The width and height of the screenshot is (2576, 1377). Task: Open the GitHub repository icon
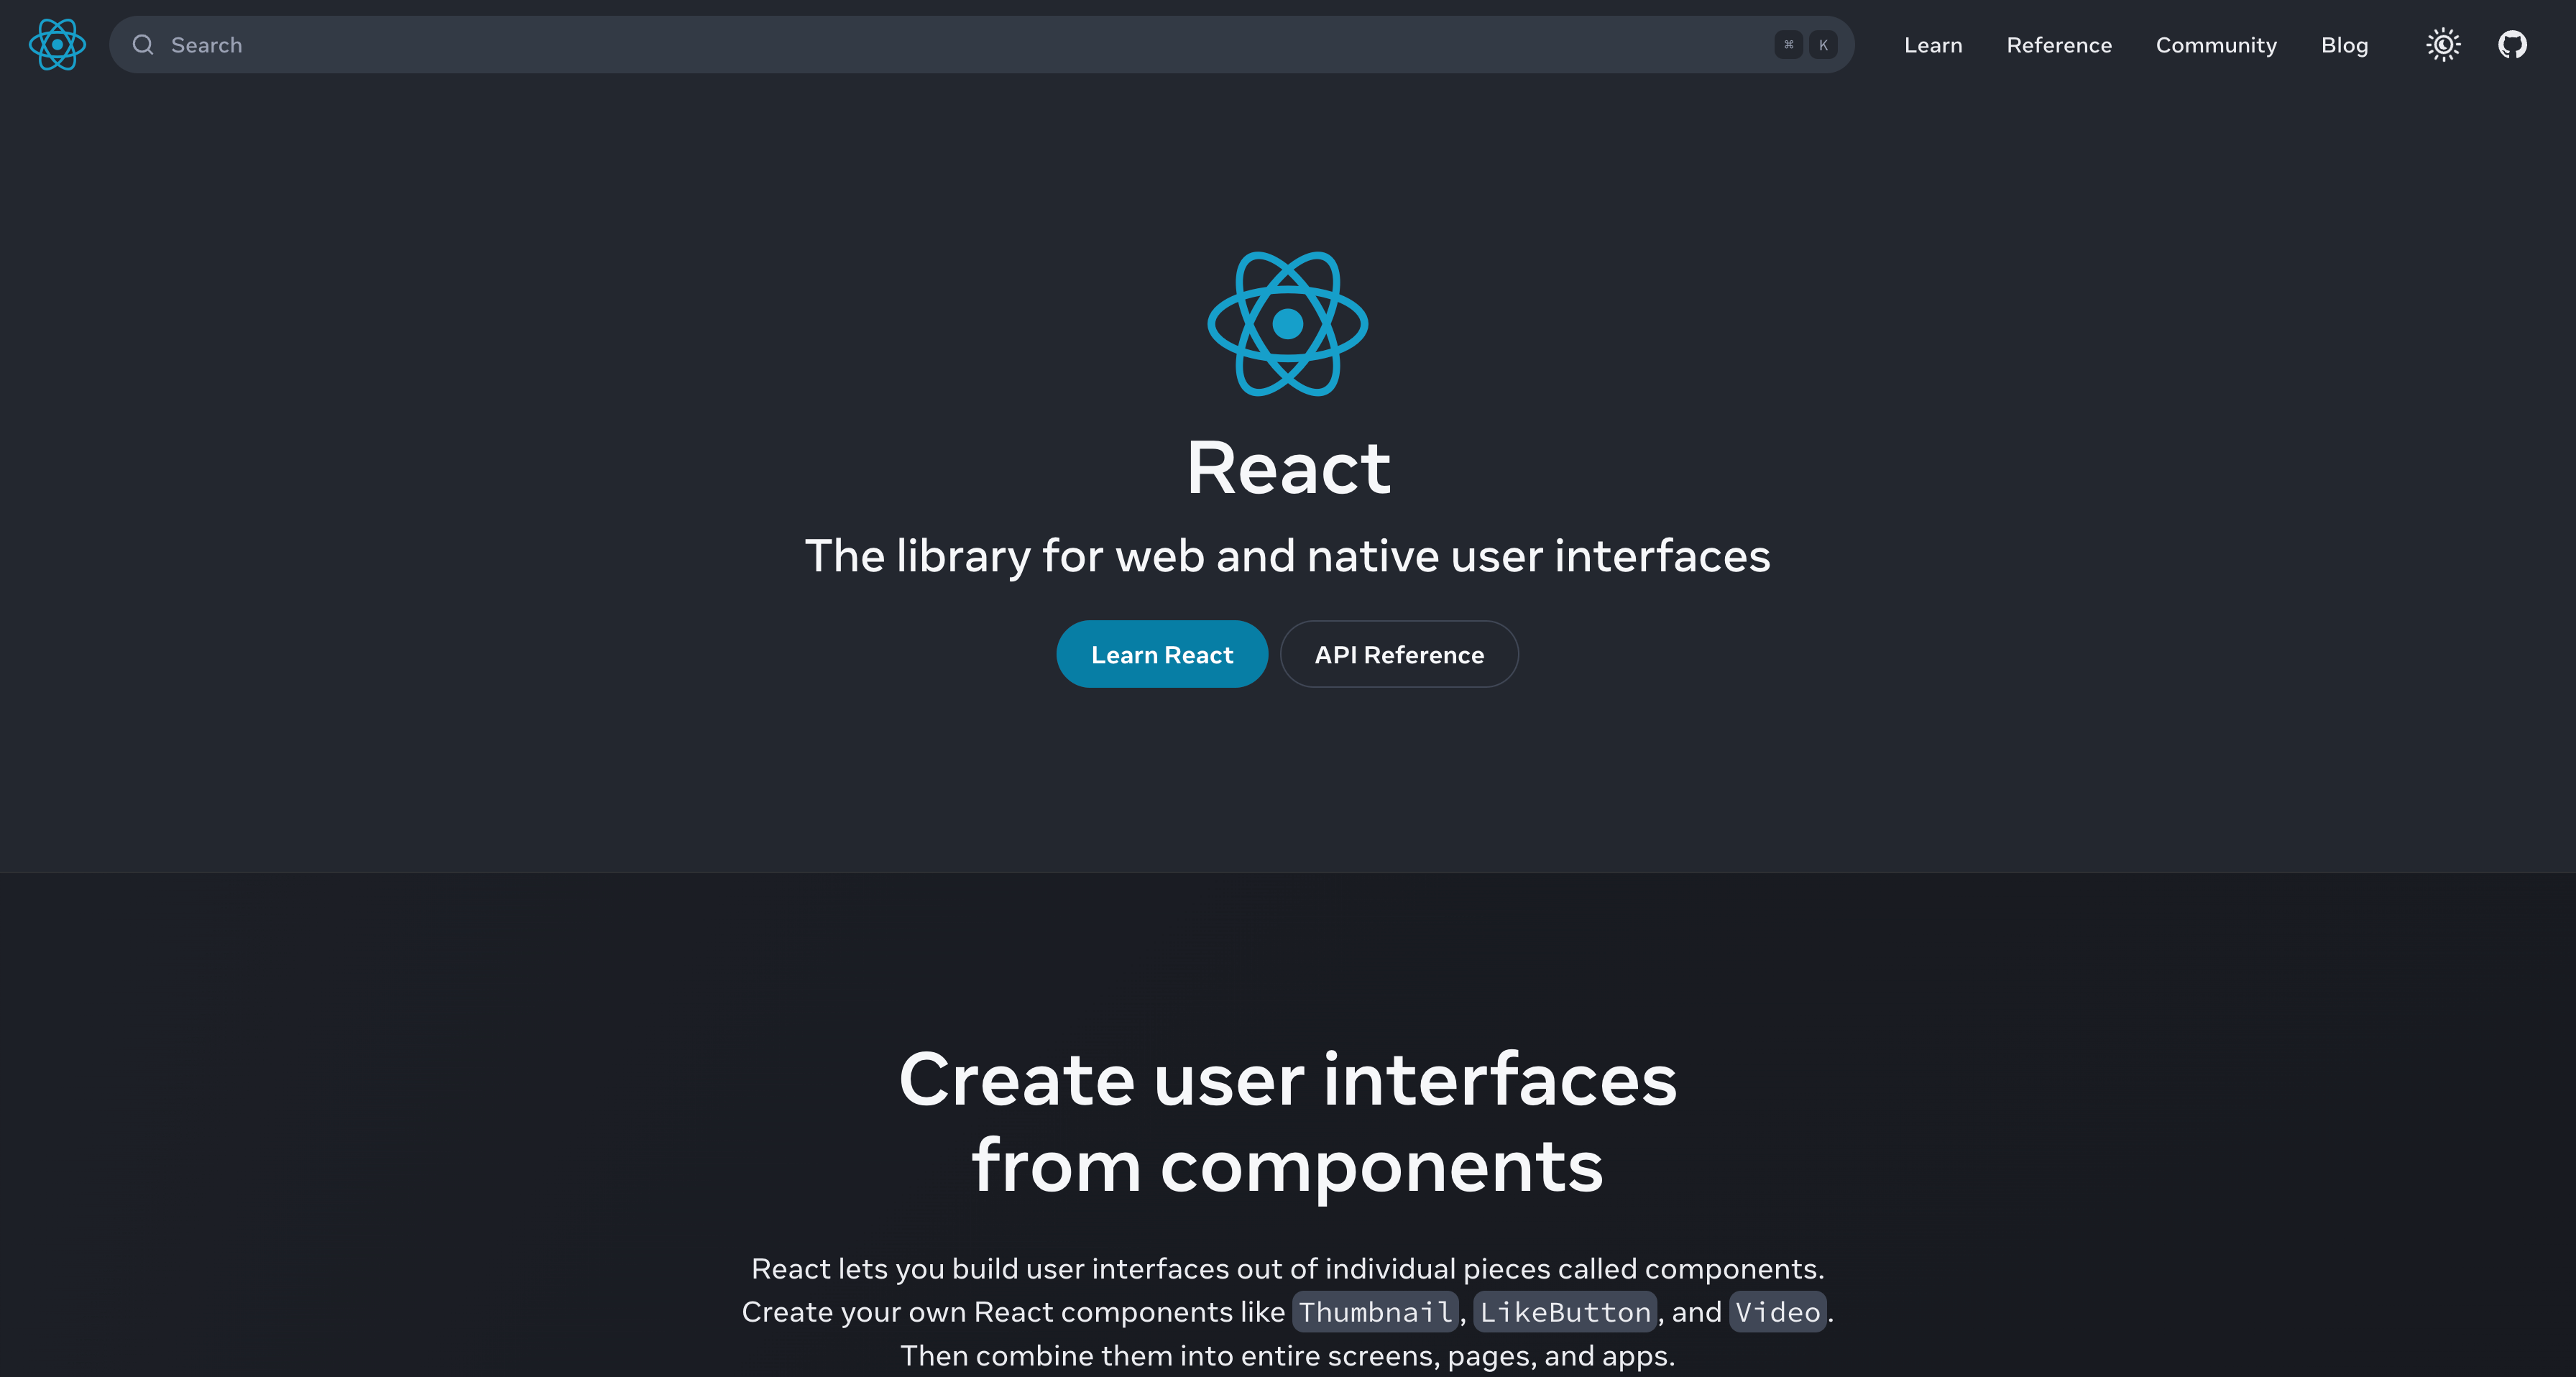(x=2512, y=45)
